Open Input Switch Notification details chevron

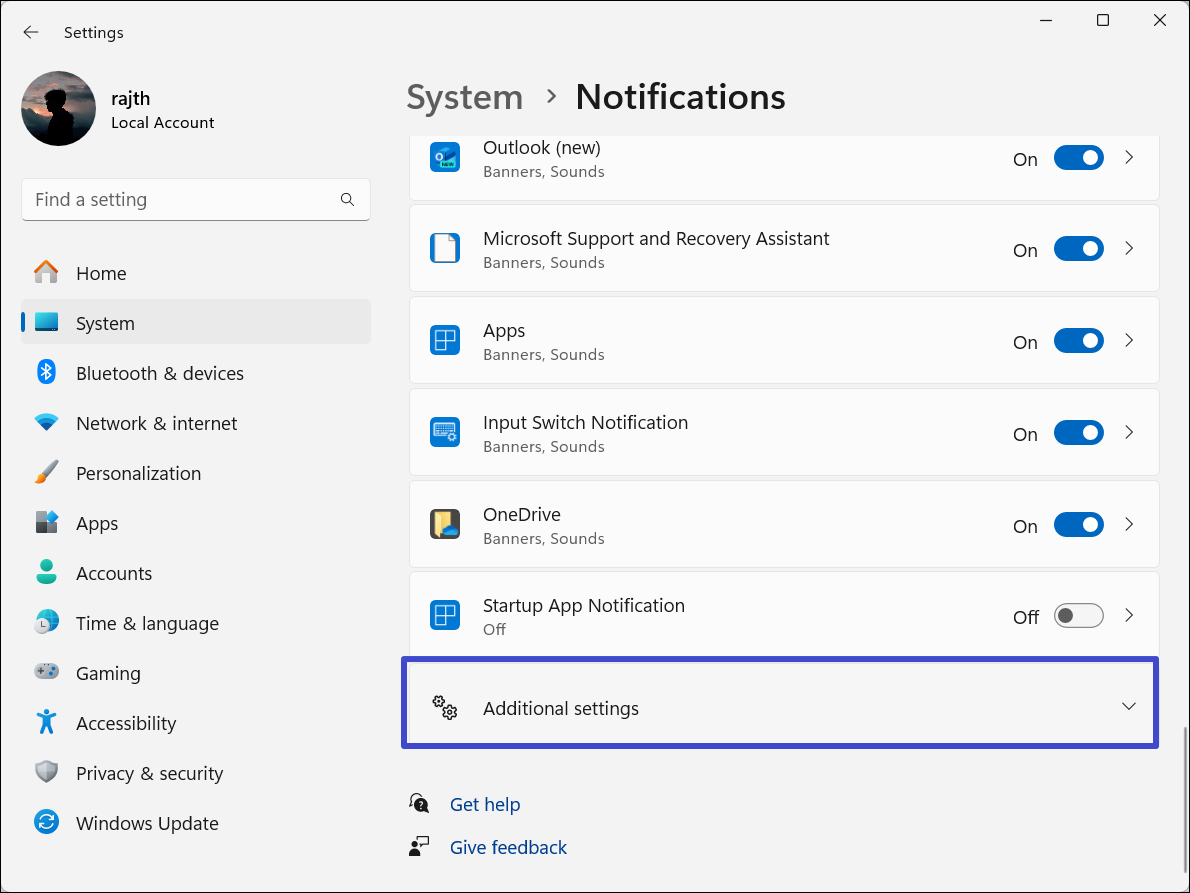[1129, 433]
